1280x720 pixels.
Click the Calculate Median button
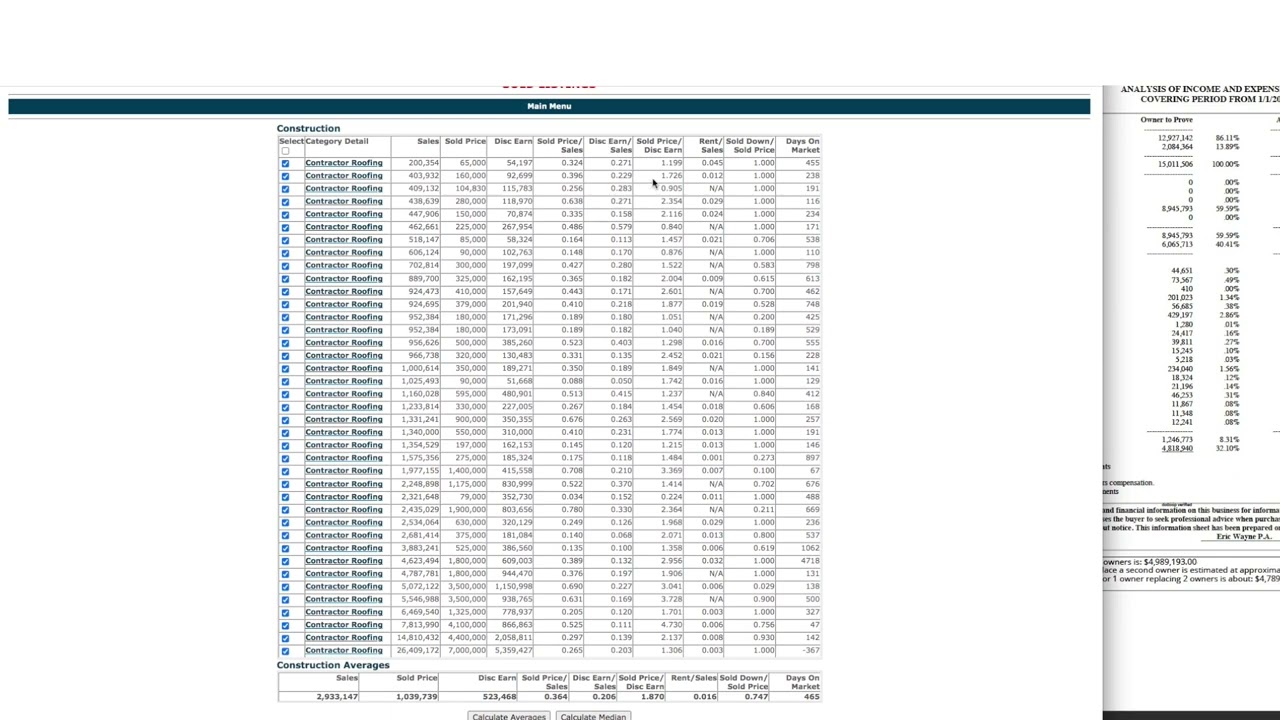pos(593,716)
